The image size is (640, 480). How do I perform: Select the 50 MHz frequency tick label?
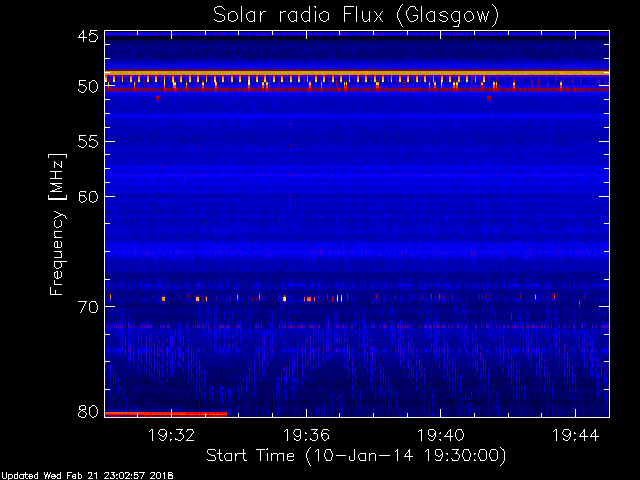[88, 87]
